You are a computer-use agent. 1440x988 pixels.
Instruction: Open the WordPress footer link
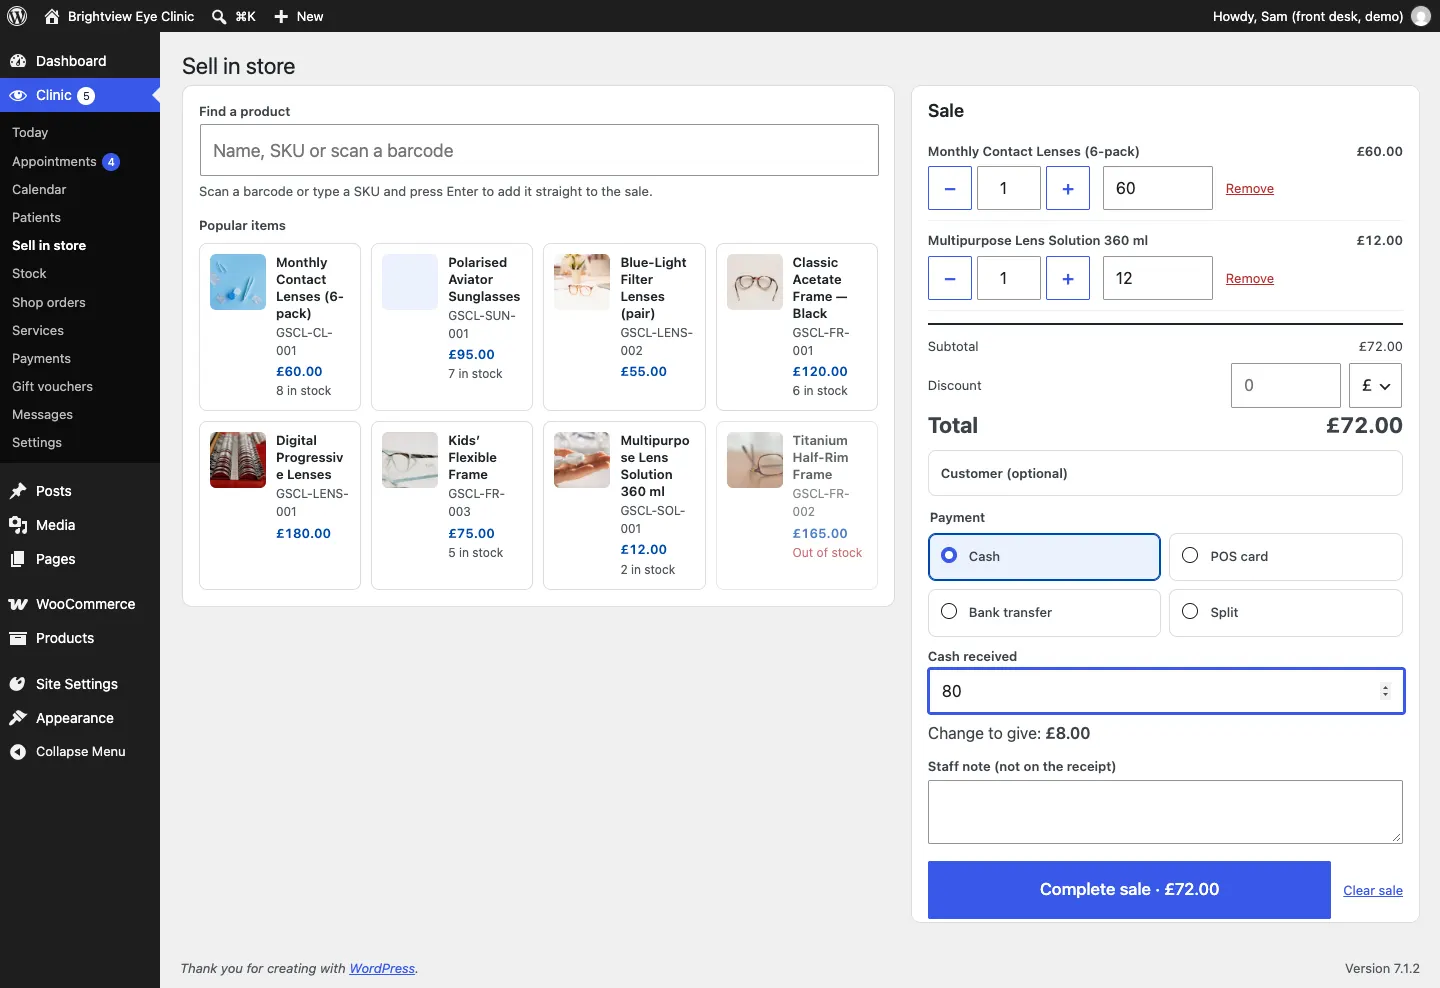pyautogui.click(x=382, y=968)
